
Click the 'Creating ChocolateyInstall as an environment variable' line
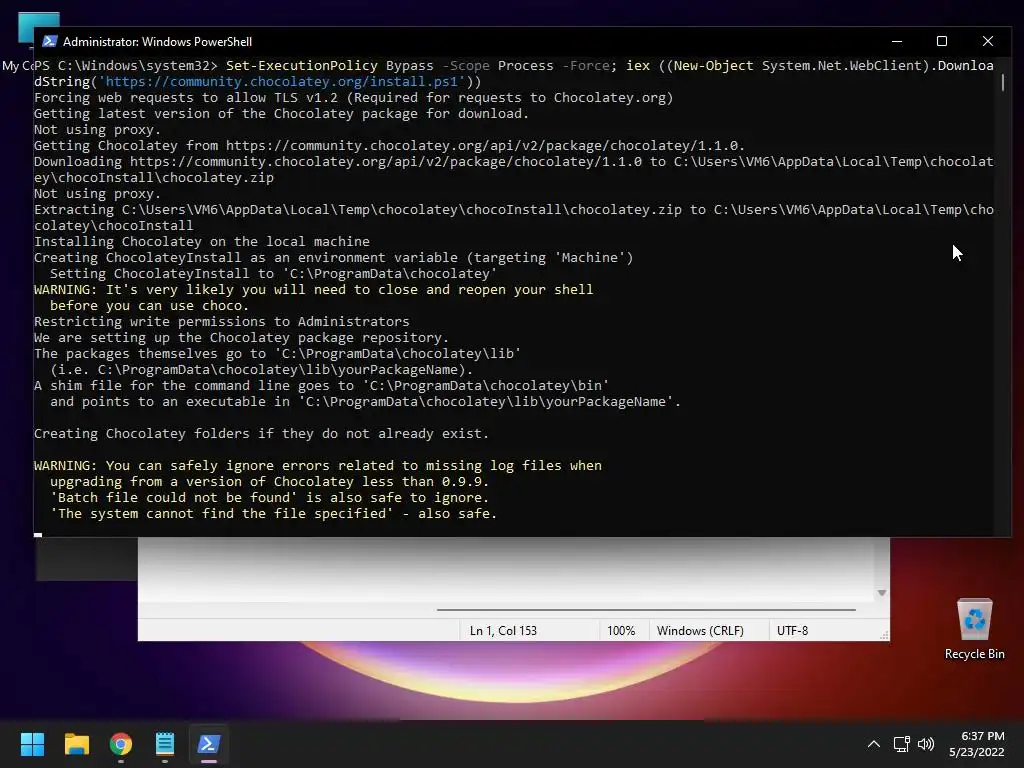coord(334,257)
